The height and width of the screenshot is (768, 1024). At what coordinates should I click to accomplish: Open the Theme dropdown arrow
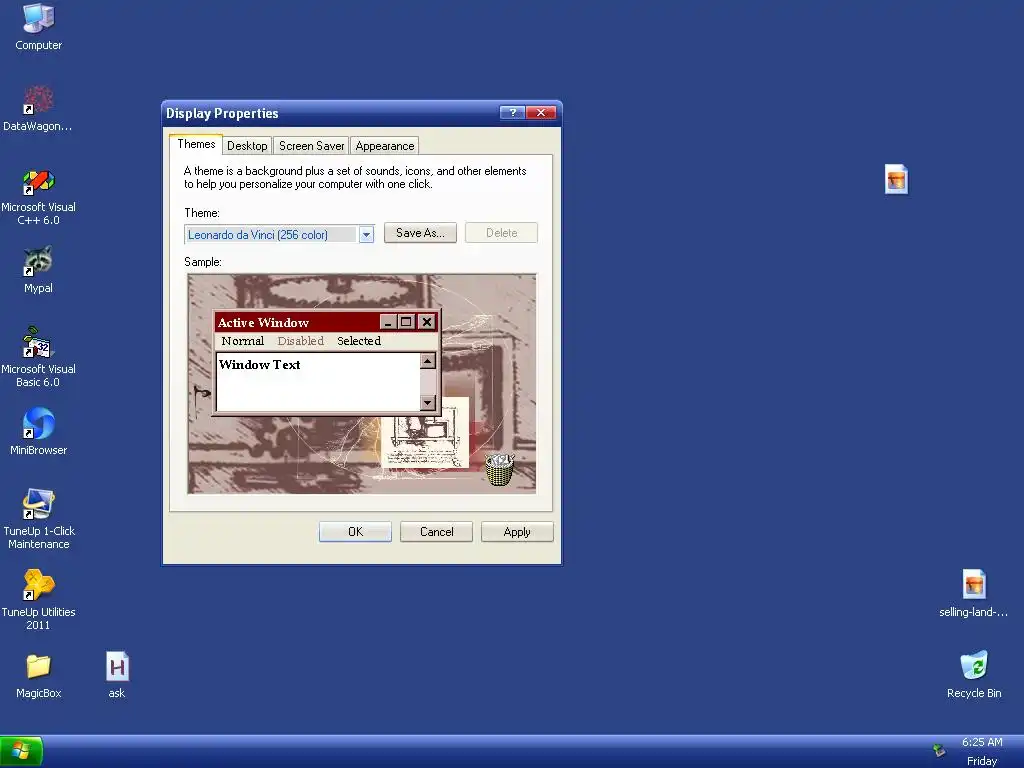[x=366, y=234]
